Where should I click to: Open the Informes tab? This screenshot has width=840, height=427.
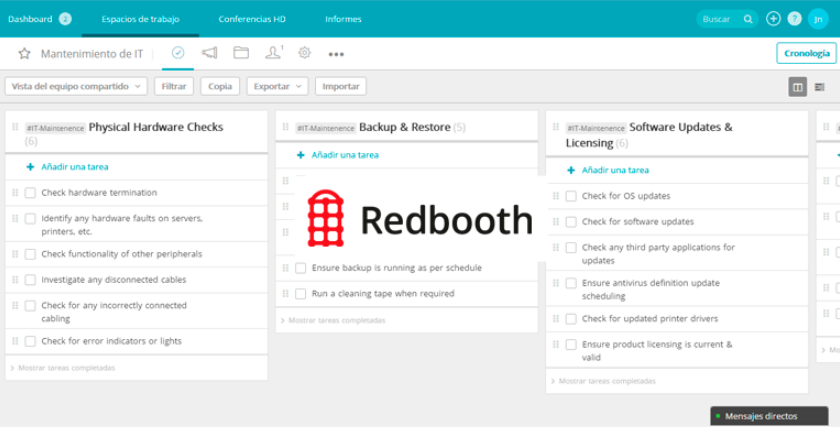coord(343,19)
